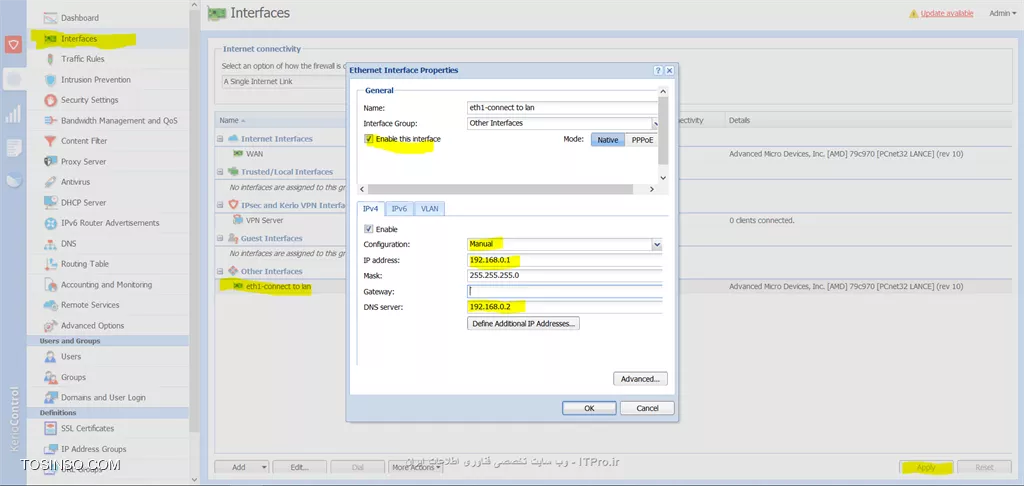Click the help question mark in dialog title
This screenshot has height=486, width=1024.
658,70
